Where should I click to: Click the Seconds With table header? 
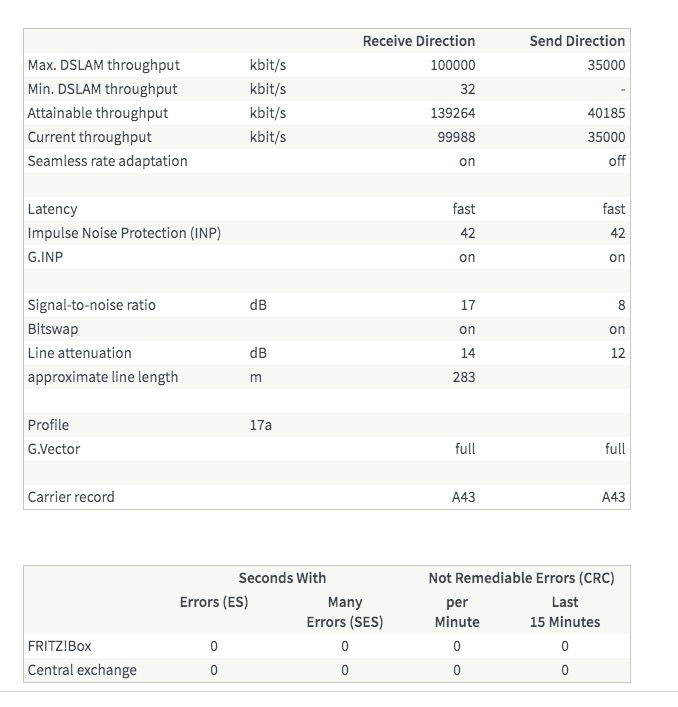pyautogui.click(x=282, y=578)
